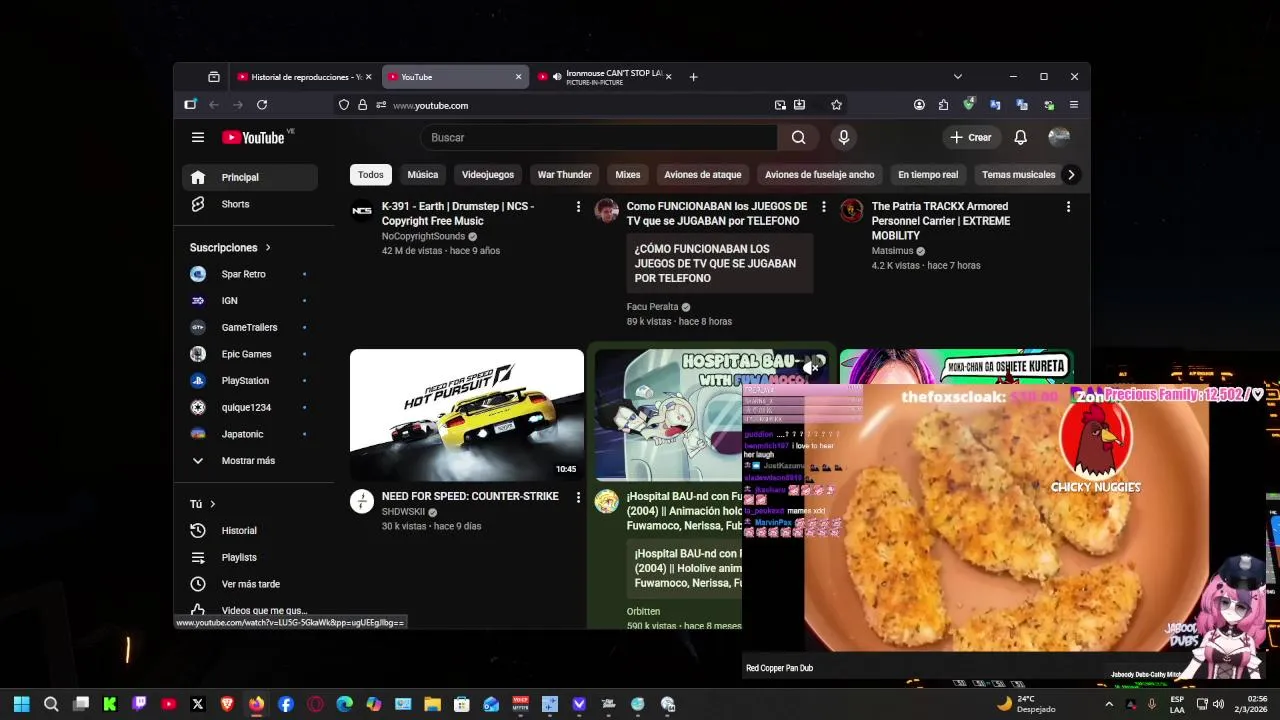Show more subscriptions with Mostrar más
Screen dimensions: 1280x720
[250, 461]
